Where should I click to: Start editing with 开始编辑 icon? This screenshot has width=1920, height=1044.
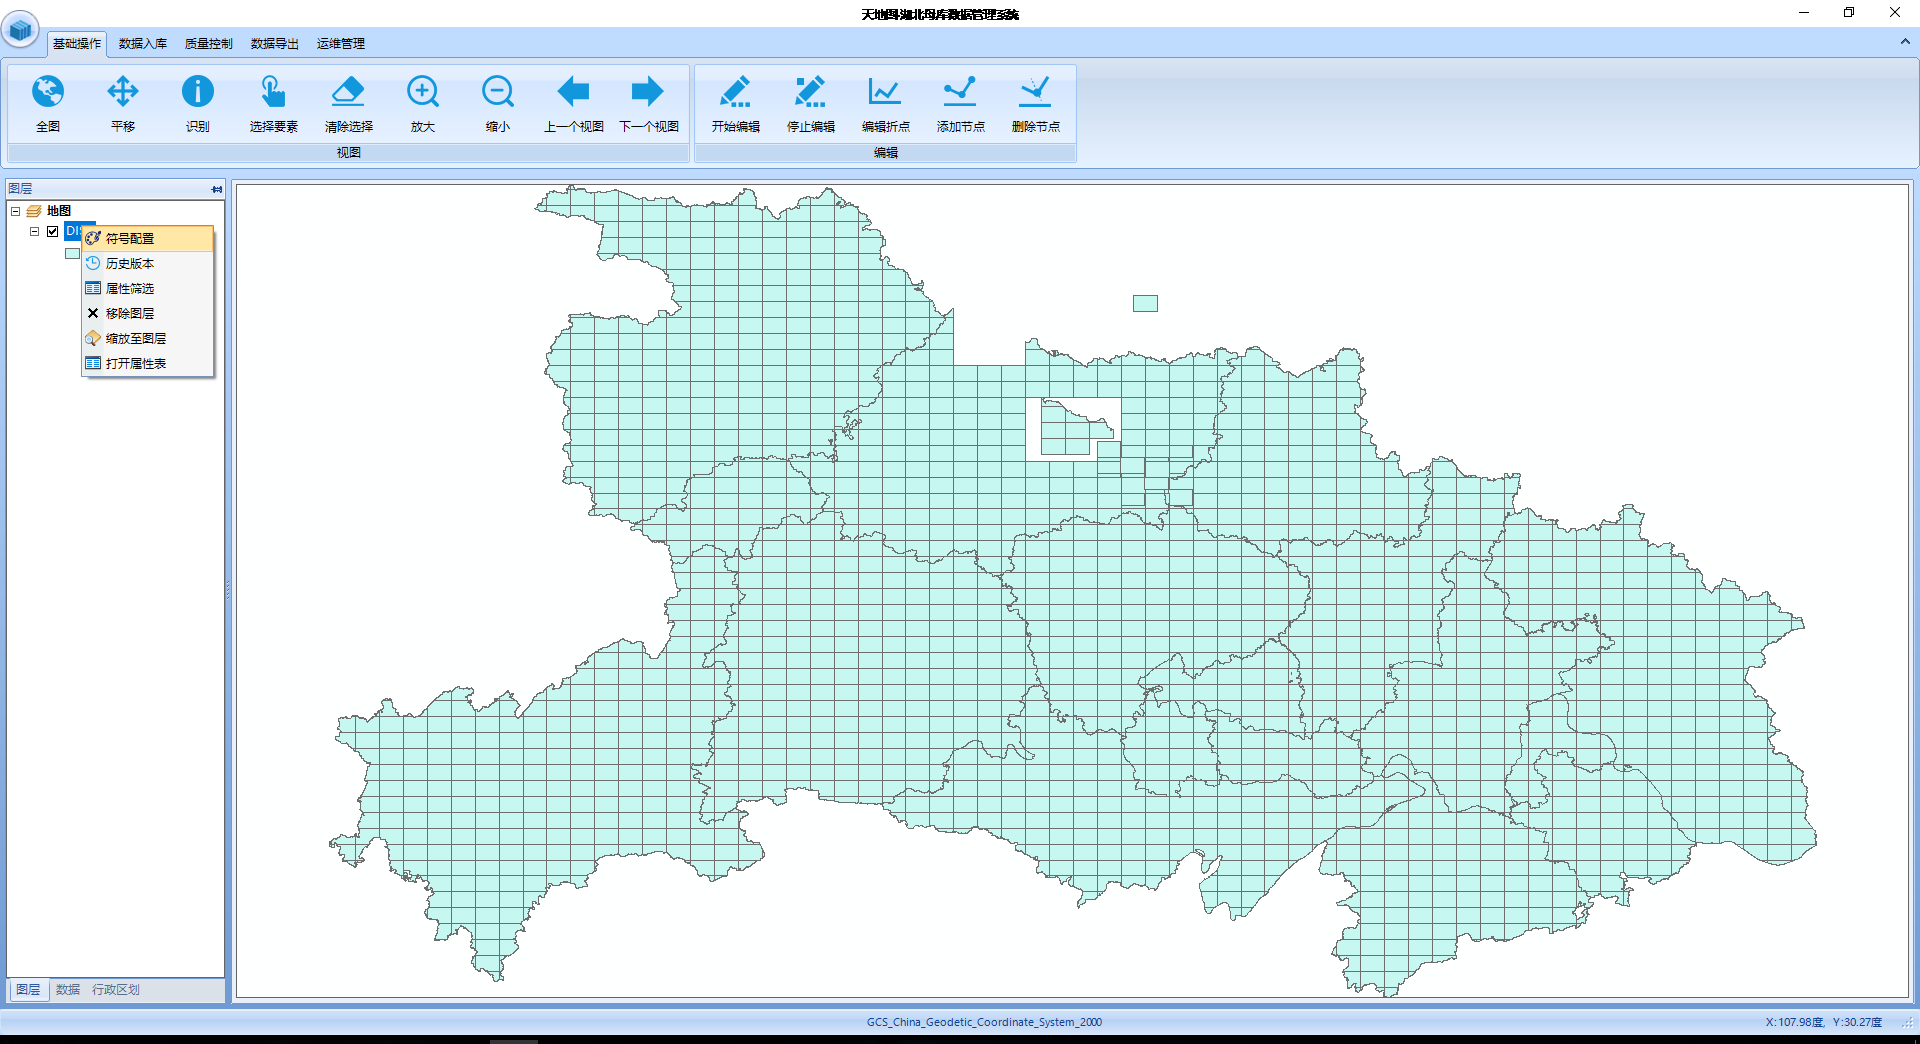(735, 92)
